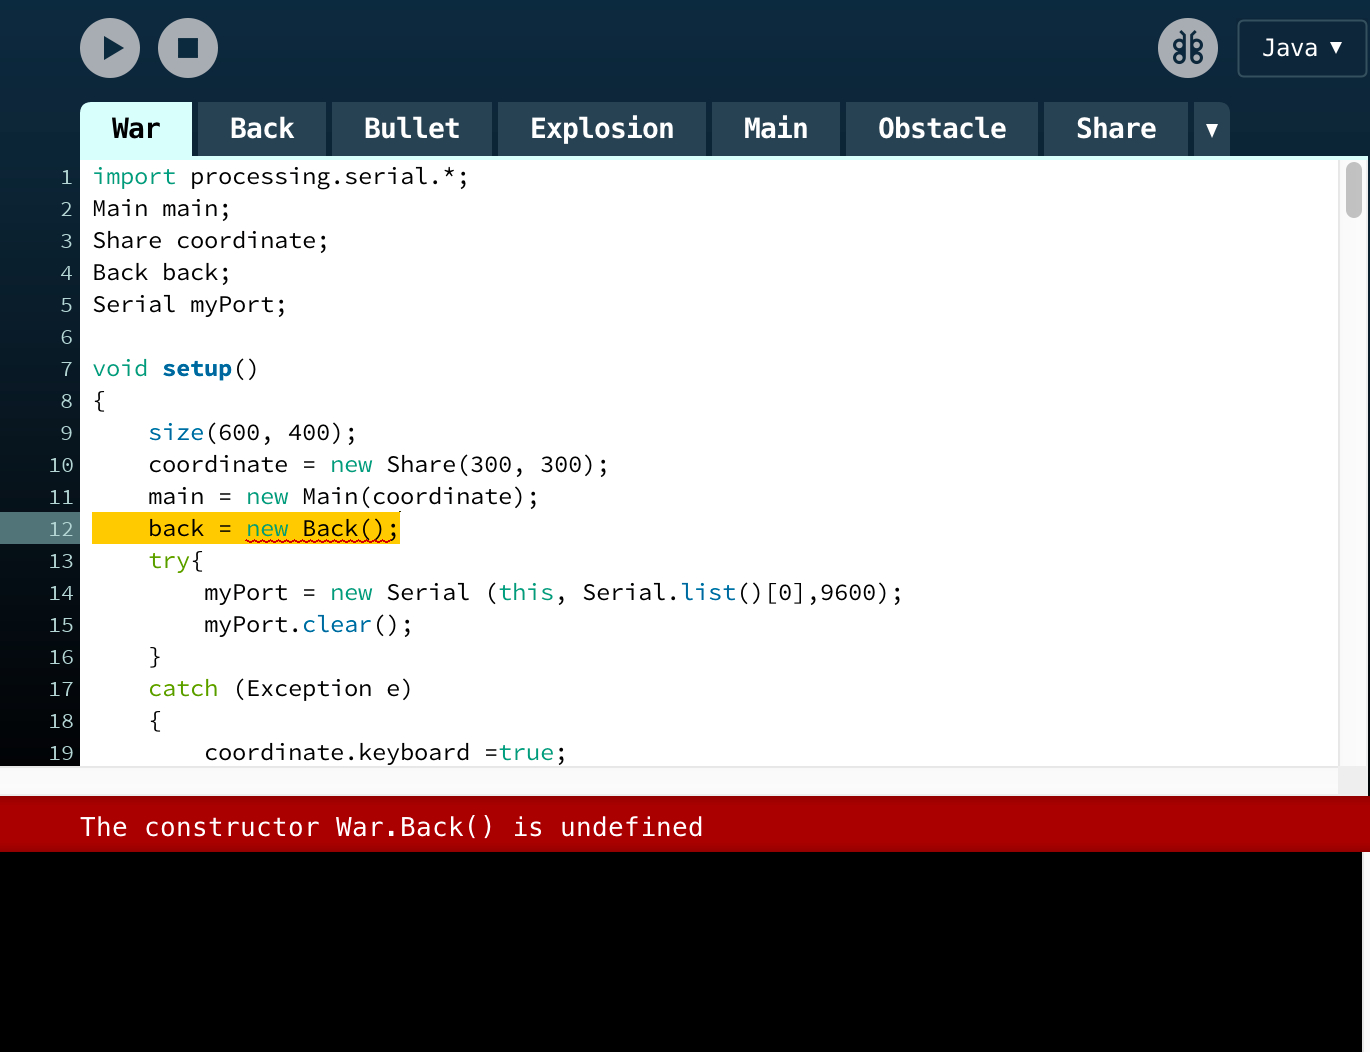The image size is (1370, 1052).
Task: Click the 'Share coordinate;' declaration
Action: pyautogui.click(x=210, y=241)
